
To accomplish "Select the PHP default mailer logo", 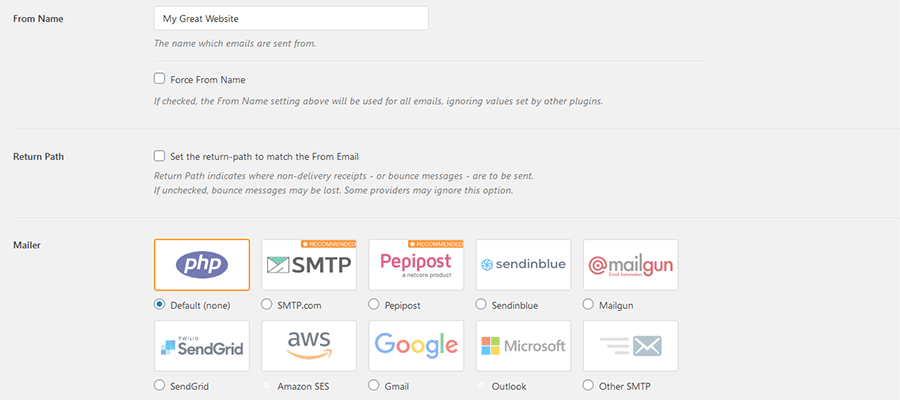I will click(x=202, y=265).
